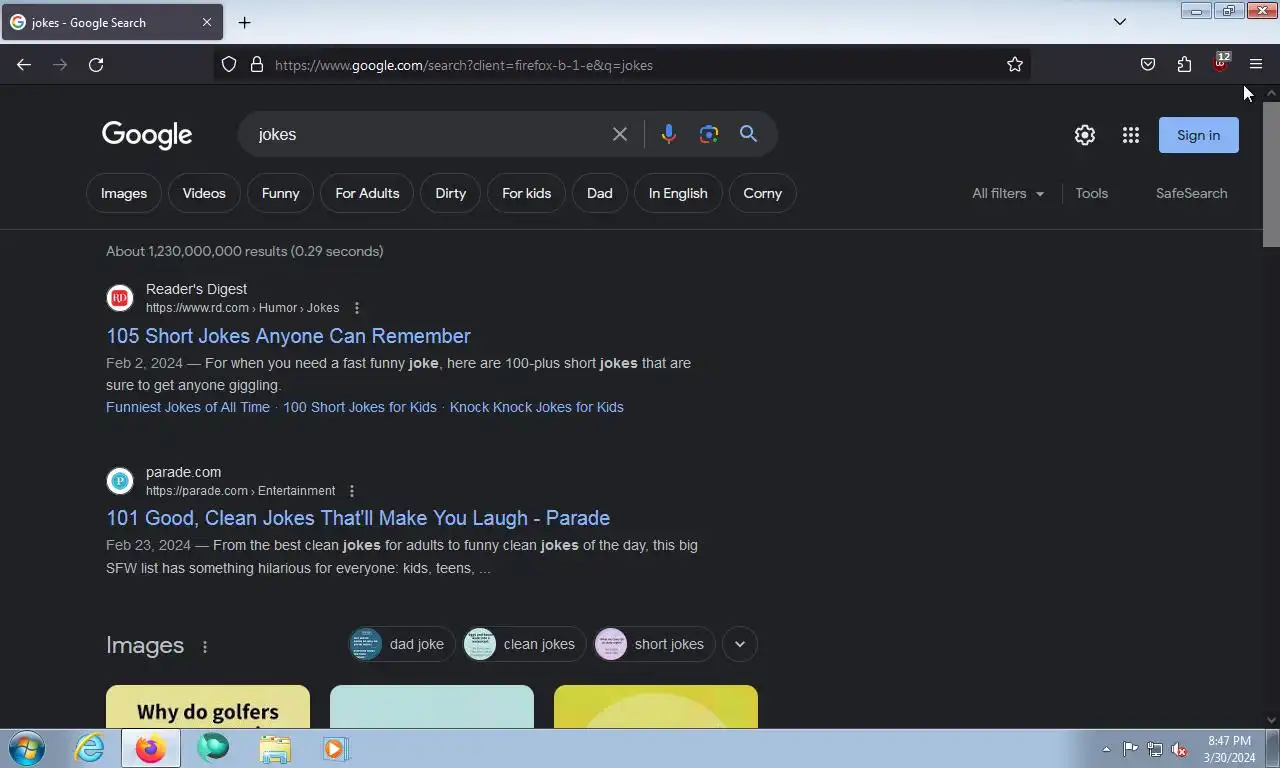This screenshot has width=1280, height=768.
Task: Open the Pocket save icon
Action: (1148, 65)
